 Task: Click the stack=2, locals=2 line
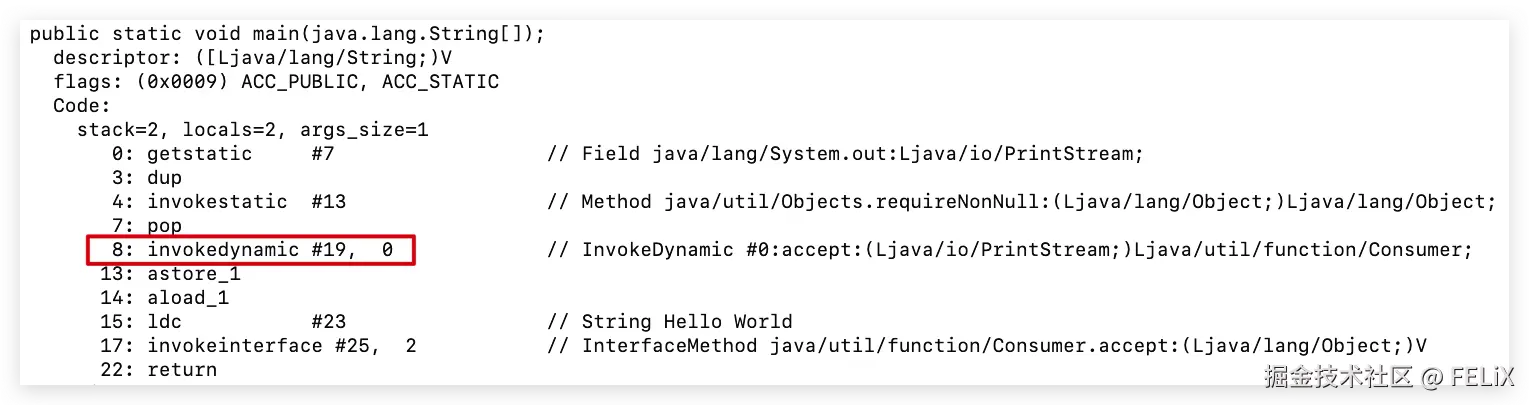[x=253, y=129]
